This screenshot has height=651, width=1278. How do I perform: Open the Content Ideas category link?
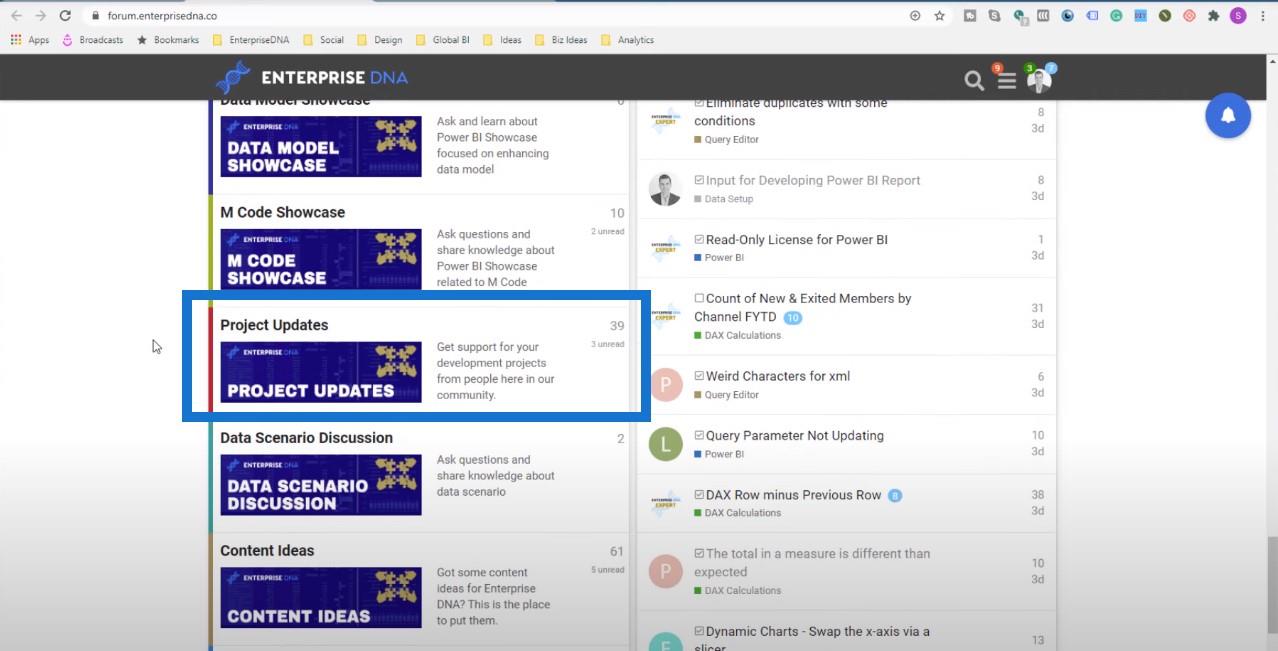click(267, 551)
